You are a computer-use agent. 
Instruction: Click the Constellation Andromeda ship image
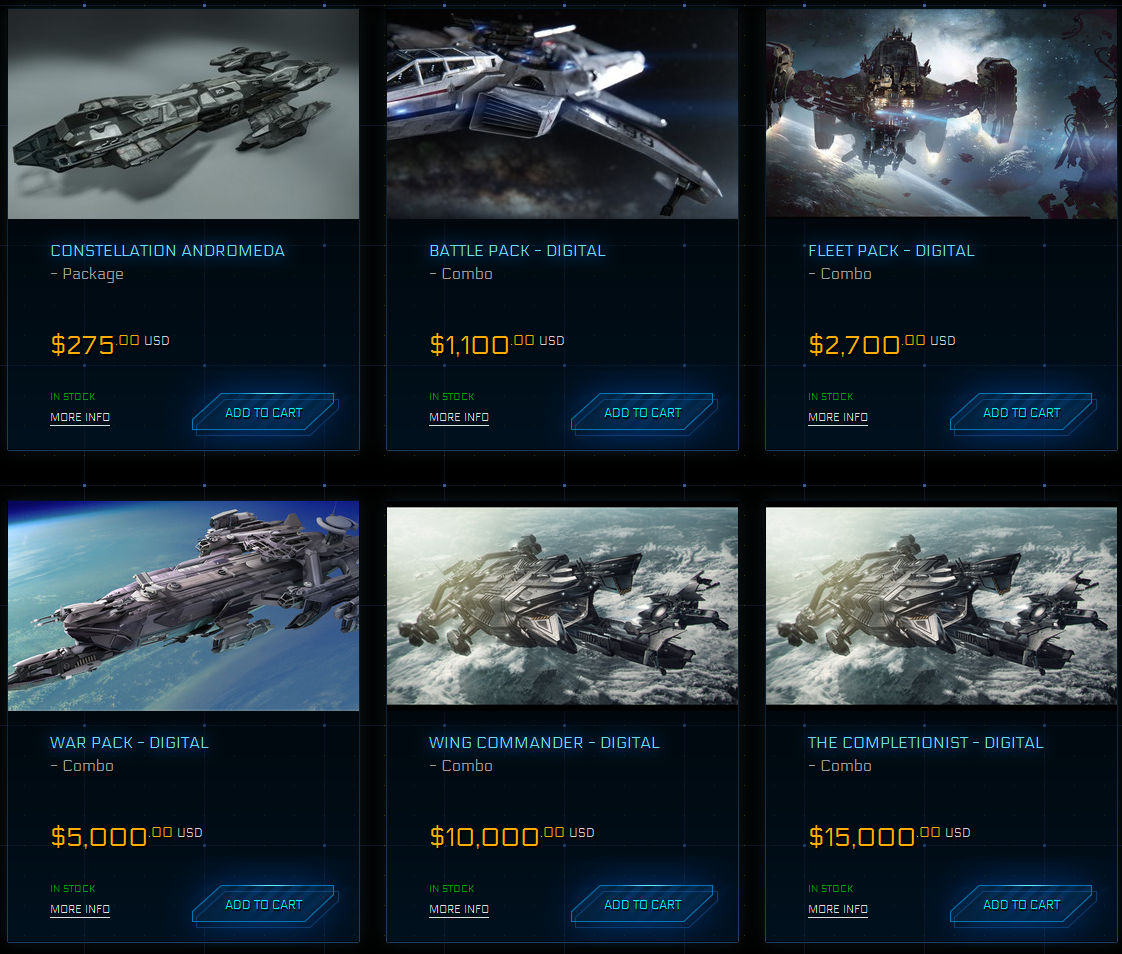[x=183, y=114]
